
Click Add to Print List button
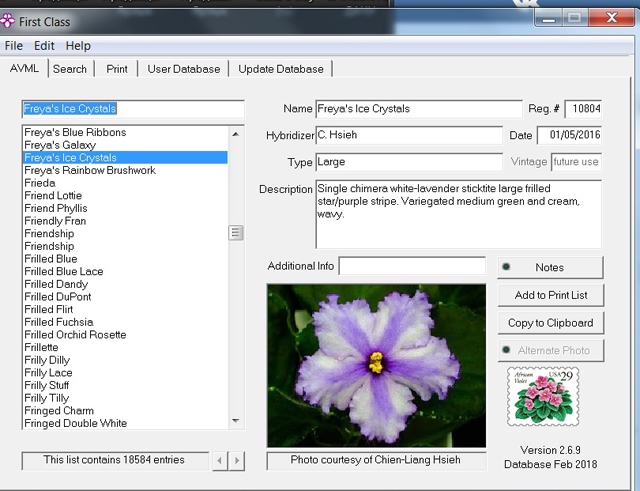[551, 295]
